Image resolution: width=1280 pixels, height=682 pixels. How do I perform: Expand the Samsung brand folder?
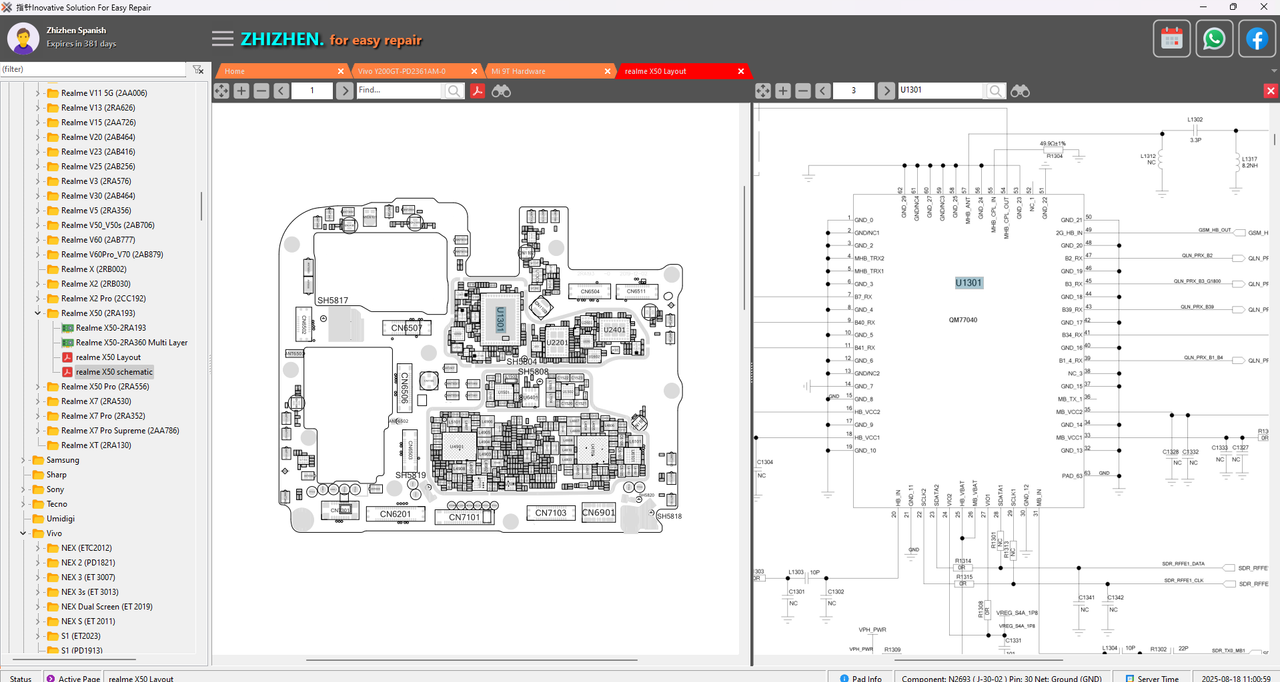[24, 460]
